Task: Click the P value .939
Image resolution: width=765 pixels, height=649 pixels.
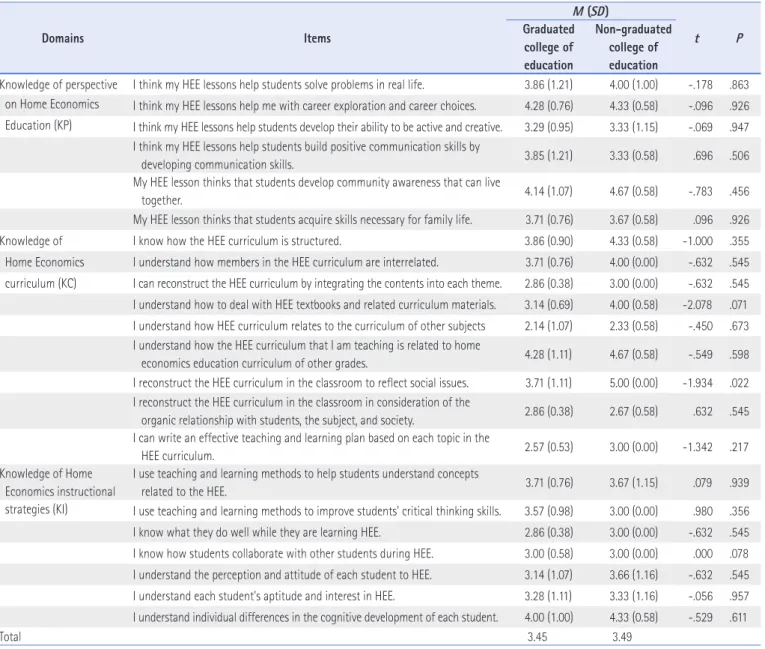Action: click(739, 483)
